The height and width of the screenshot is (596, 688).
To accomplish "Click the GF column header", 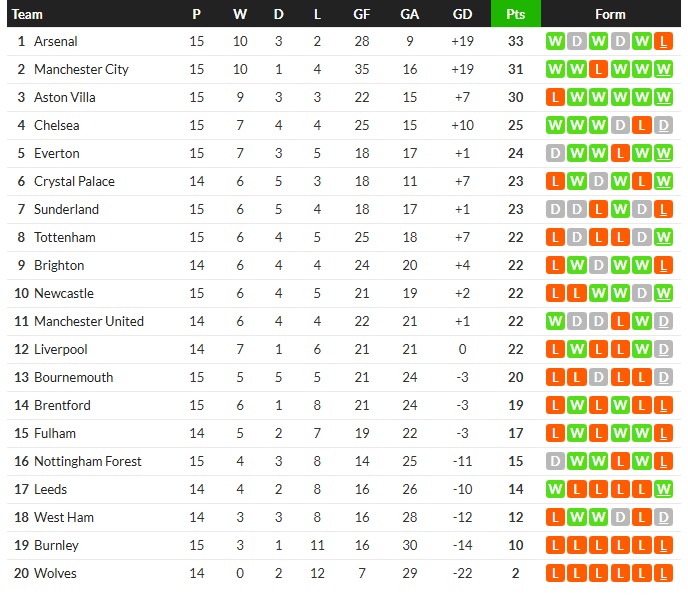I will tap(362, 14).
